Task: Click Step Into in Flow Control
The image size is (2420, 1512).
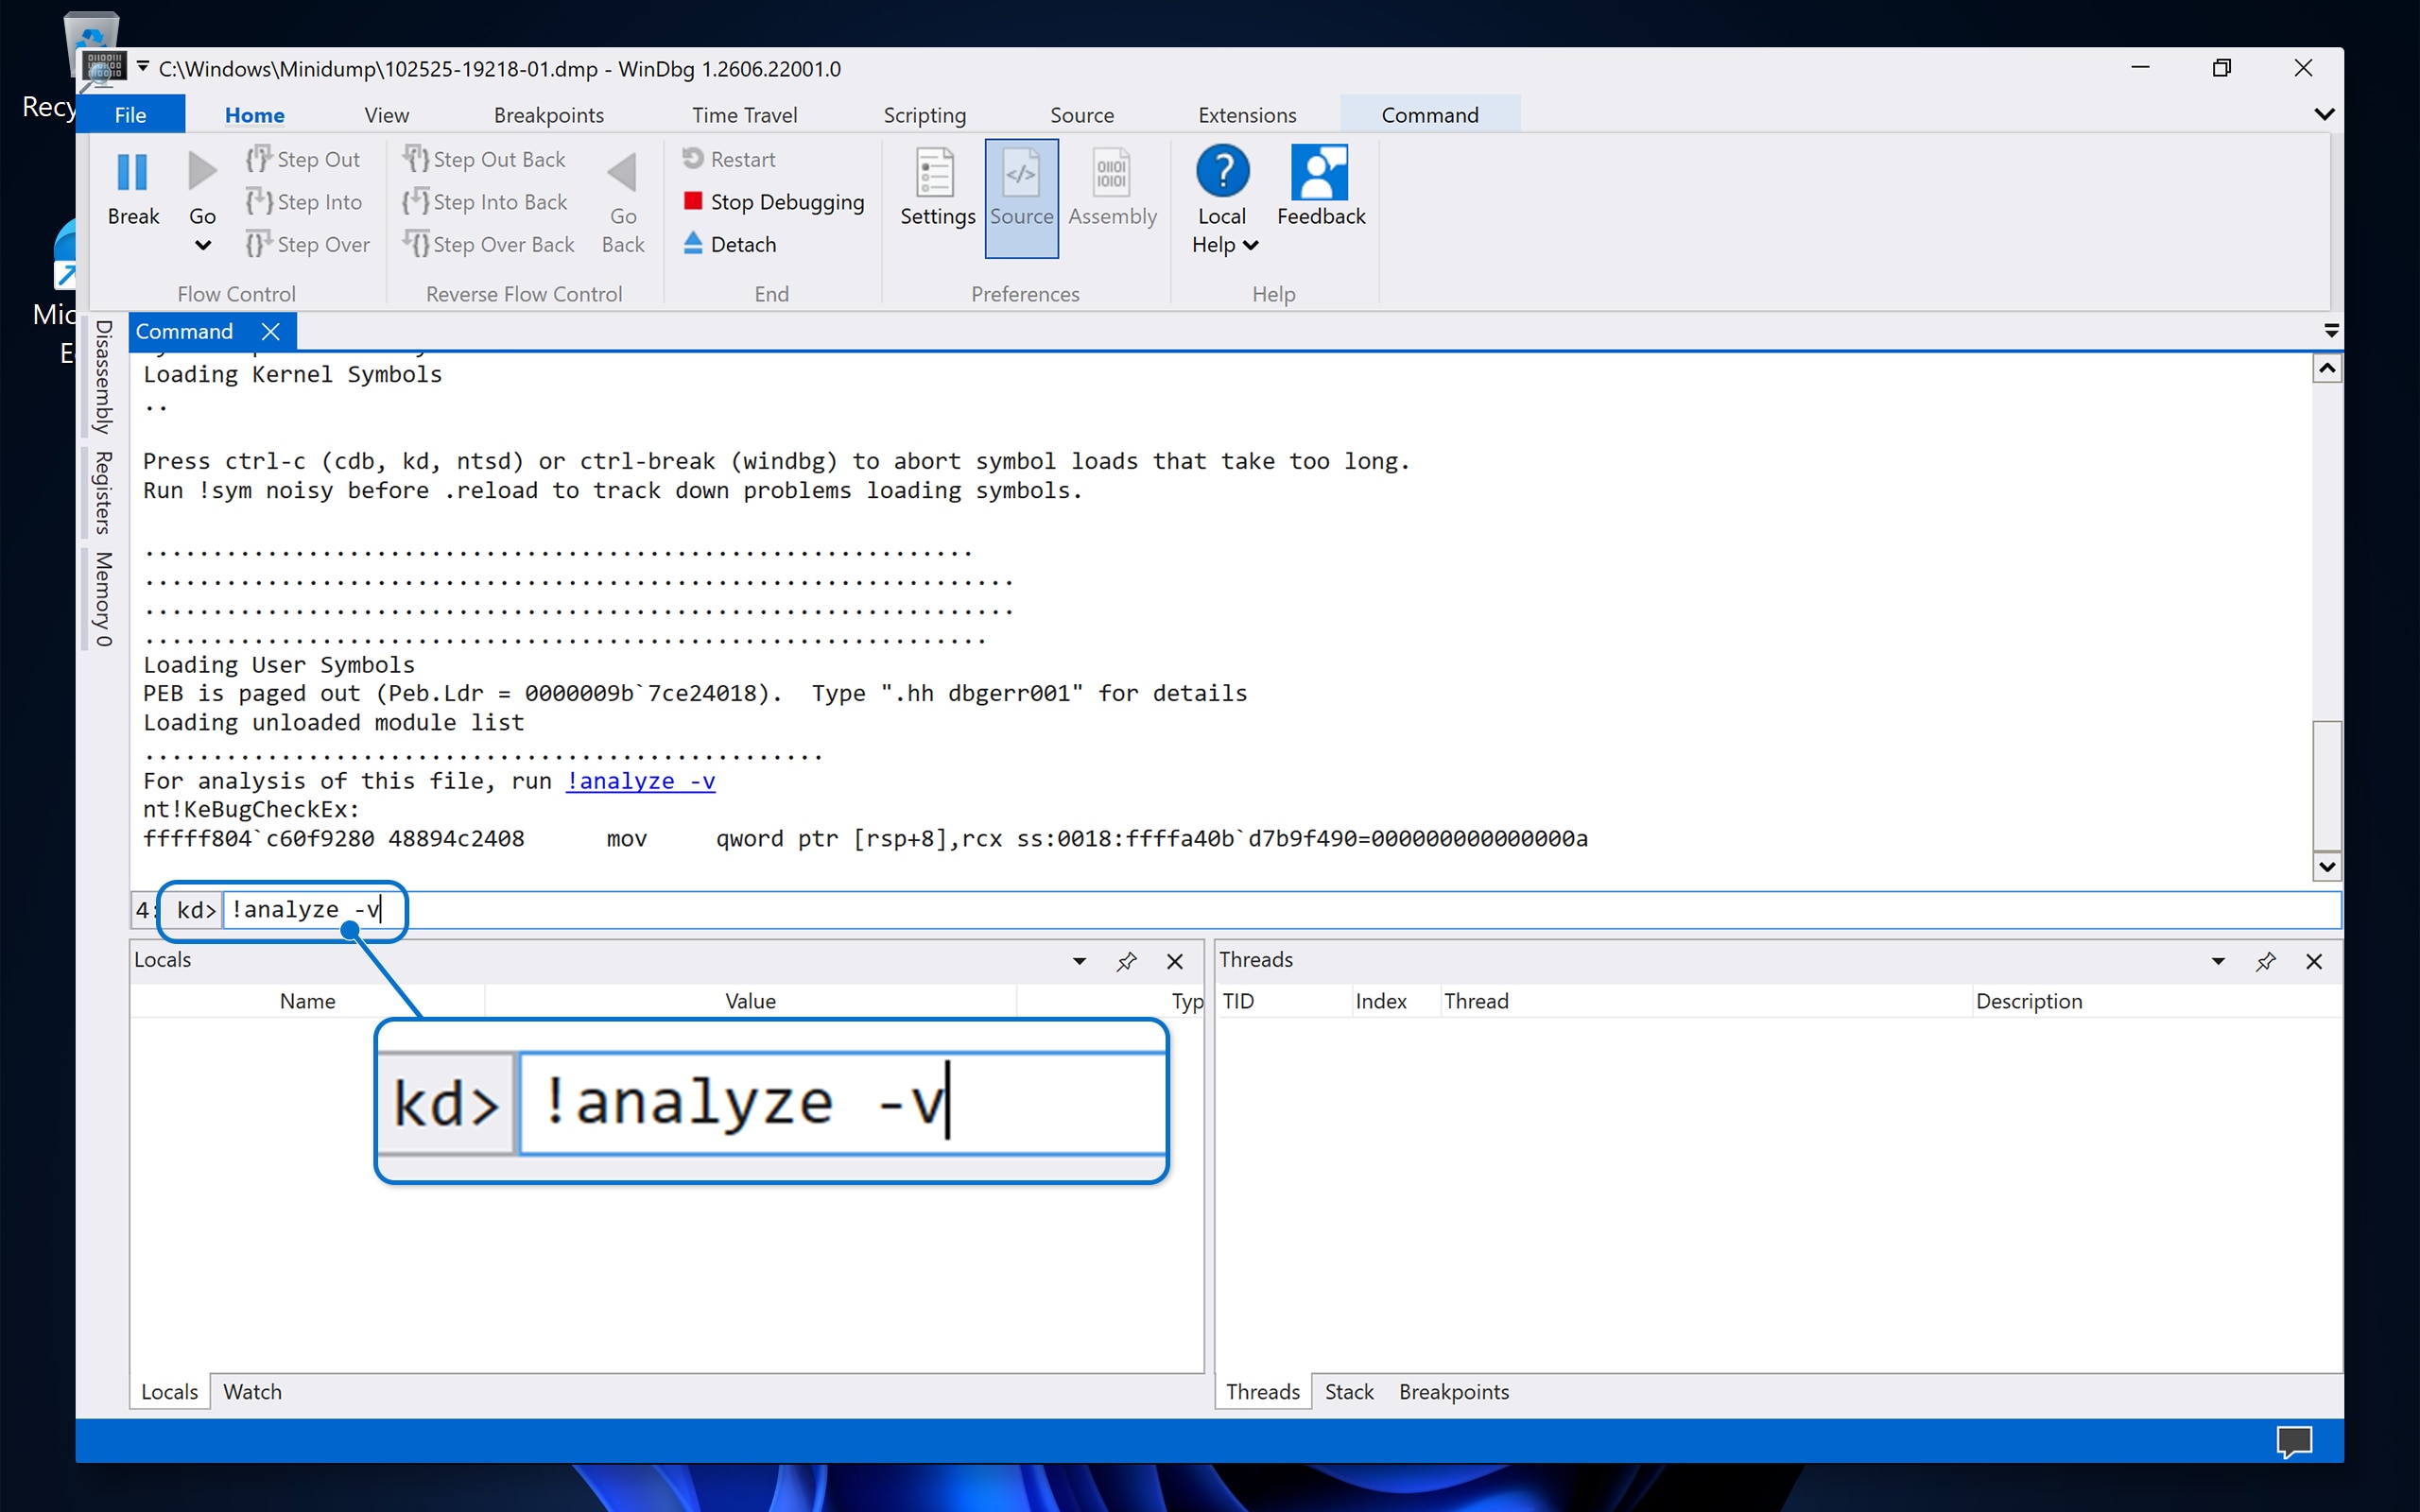Action: (x=304, y=202)
